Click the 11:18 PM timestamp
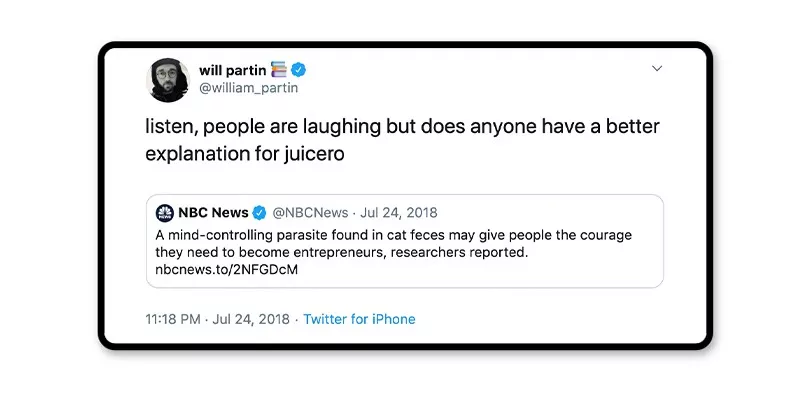The width and height of the screenshot is (800, 400). tap(173, 319)
